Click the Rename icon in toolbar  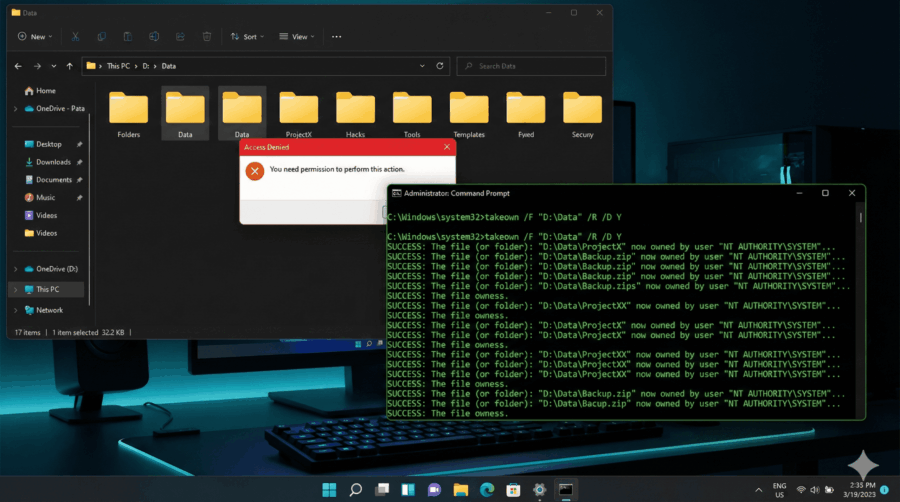(154, 37)
